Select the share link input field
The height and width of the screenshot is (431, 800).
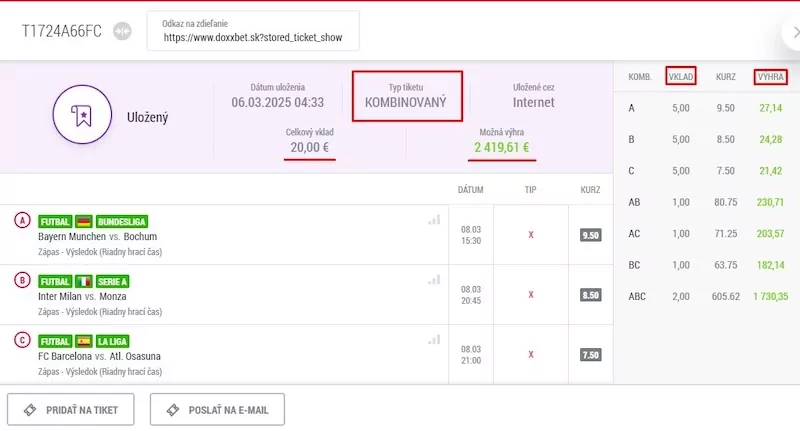(253, 31)
